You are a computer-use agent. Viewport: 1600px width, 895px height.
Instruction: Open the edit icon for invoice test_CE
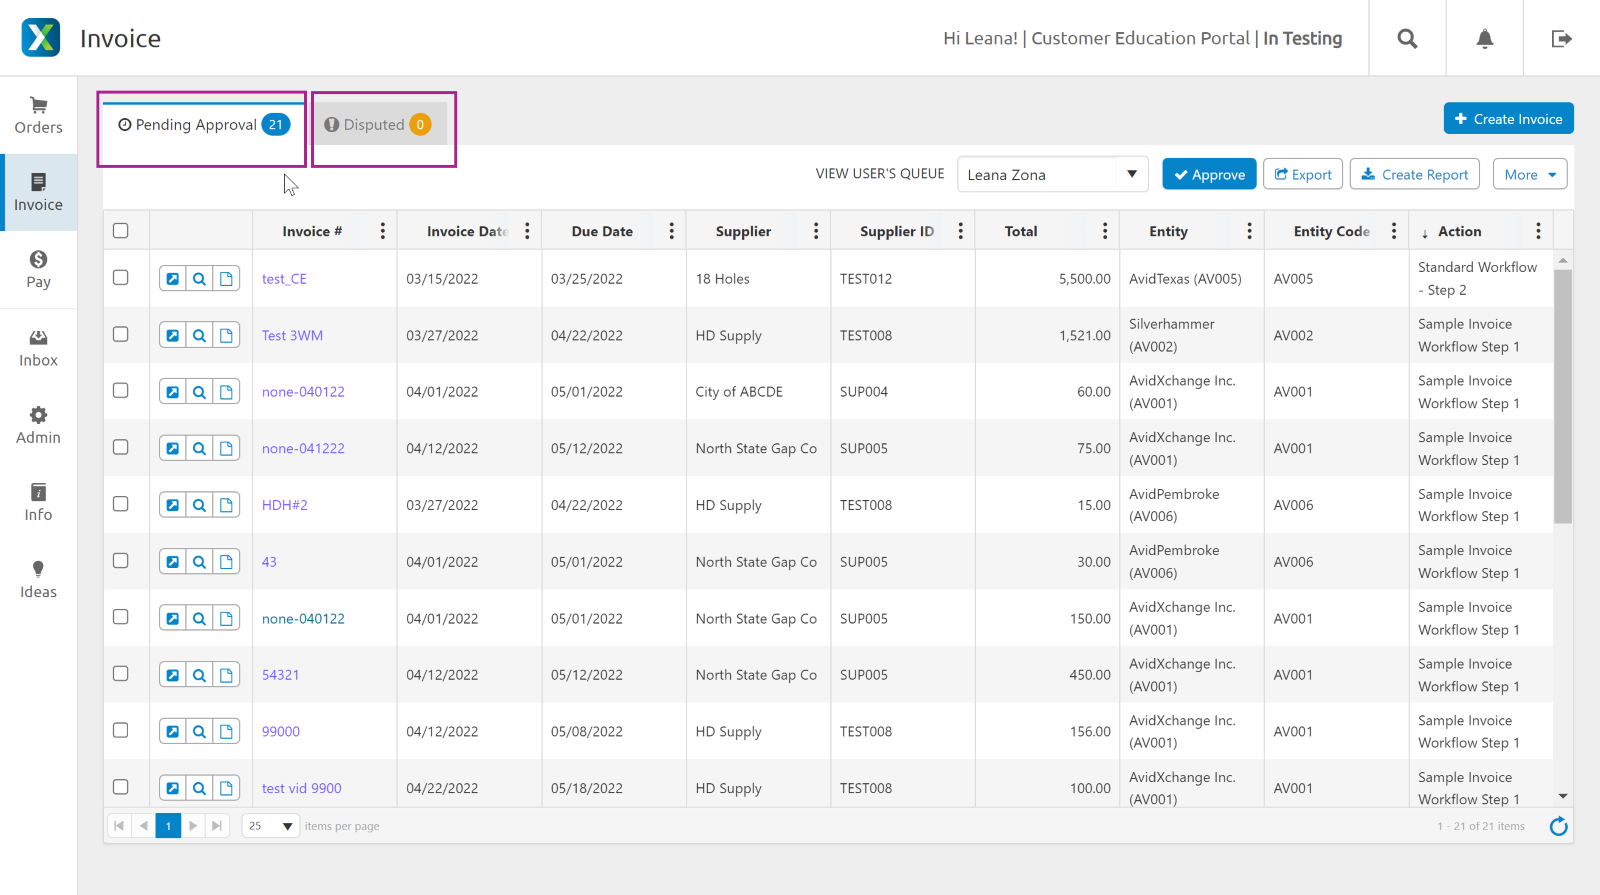(x=173, y=279)
